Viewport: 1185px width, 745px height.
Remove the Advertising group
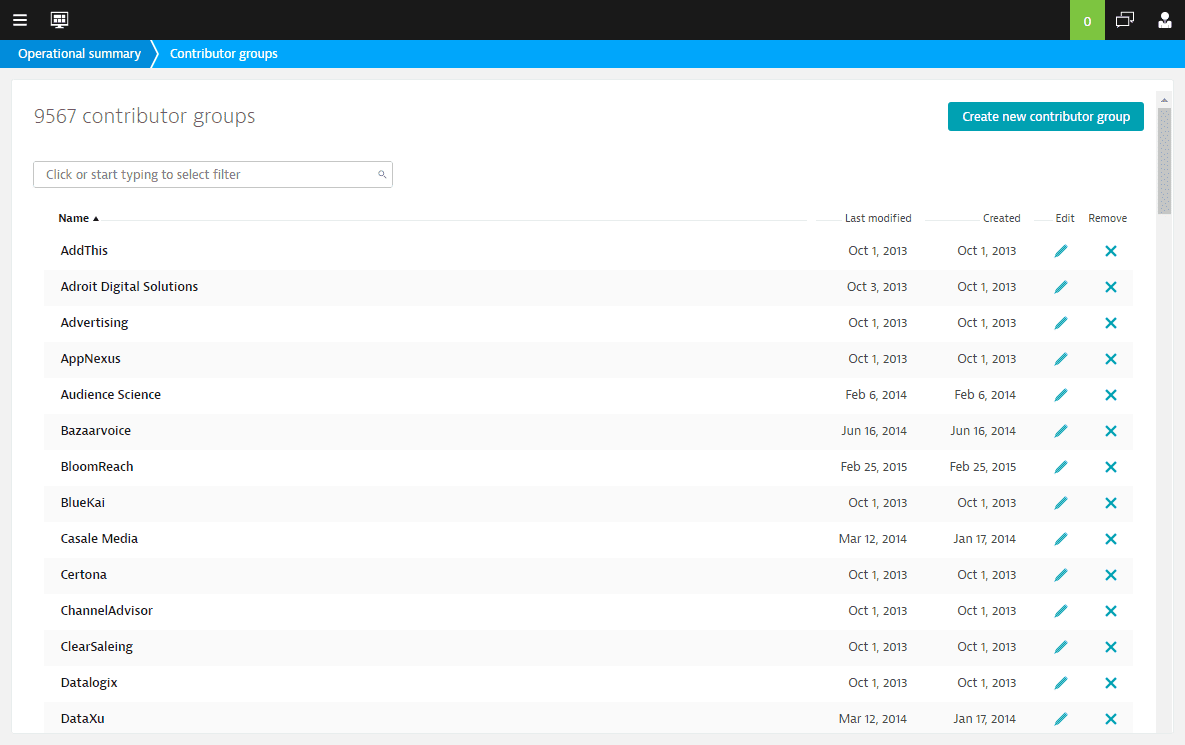(x=1111, y=323)
